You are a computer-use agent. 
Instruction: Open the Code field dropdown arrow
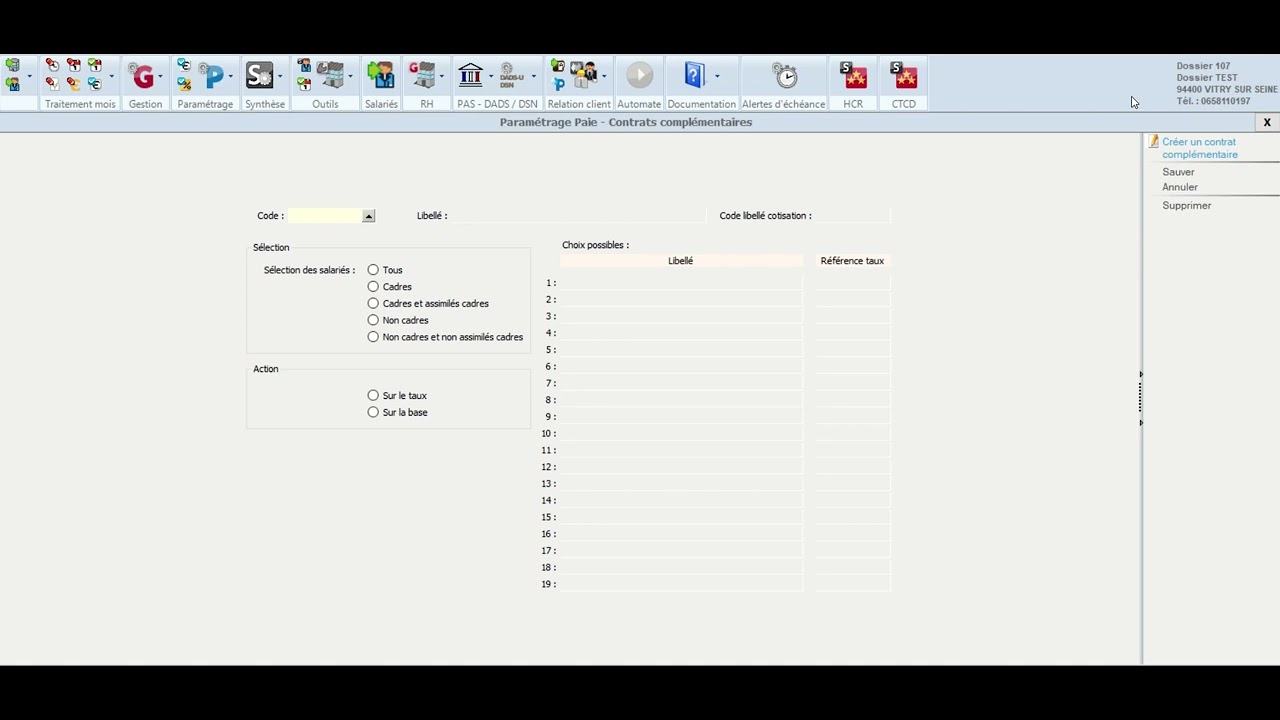tap(368, 216)
